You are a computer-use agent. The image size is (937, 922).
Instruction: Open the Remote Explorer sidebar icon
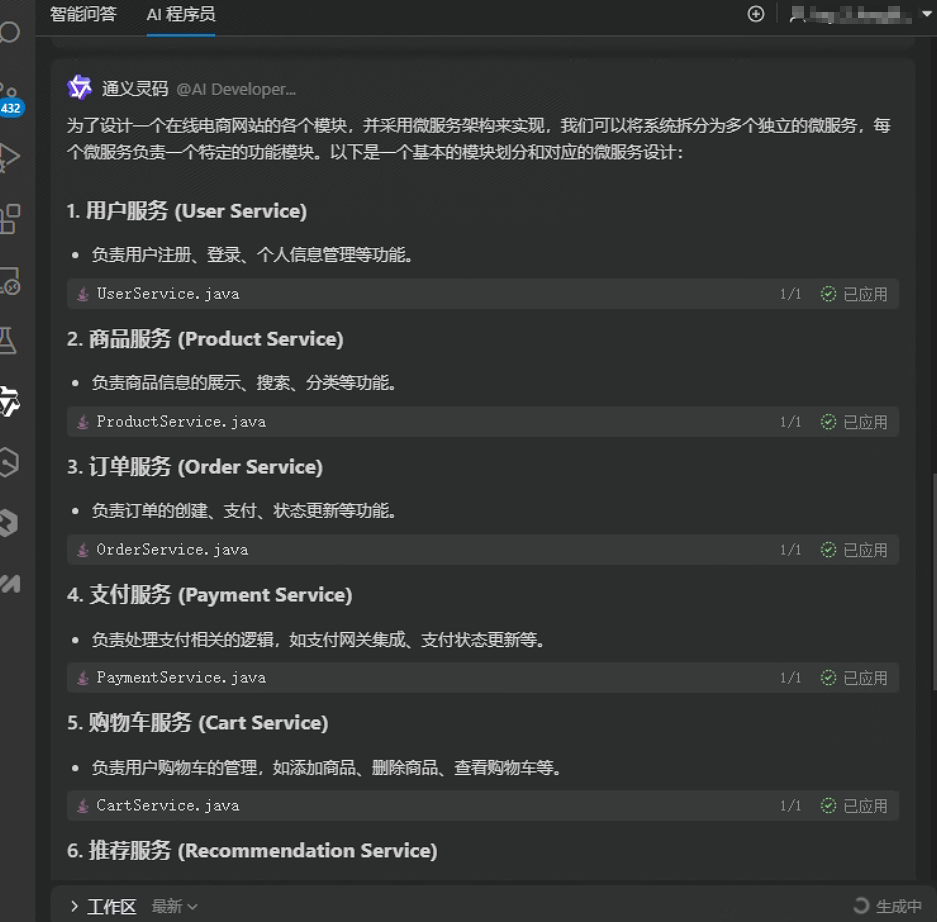click(x=10, y=280)
